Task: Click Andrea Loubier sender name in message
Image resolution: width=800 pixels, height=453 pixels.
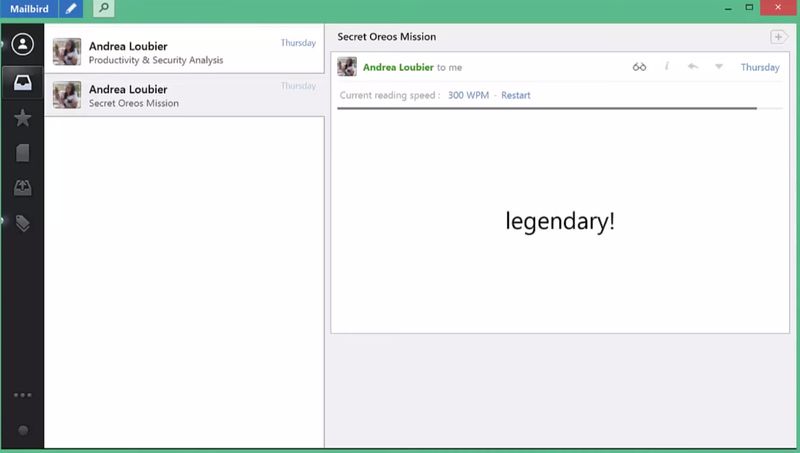Action: [398, 67]
